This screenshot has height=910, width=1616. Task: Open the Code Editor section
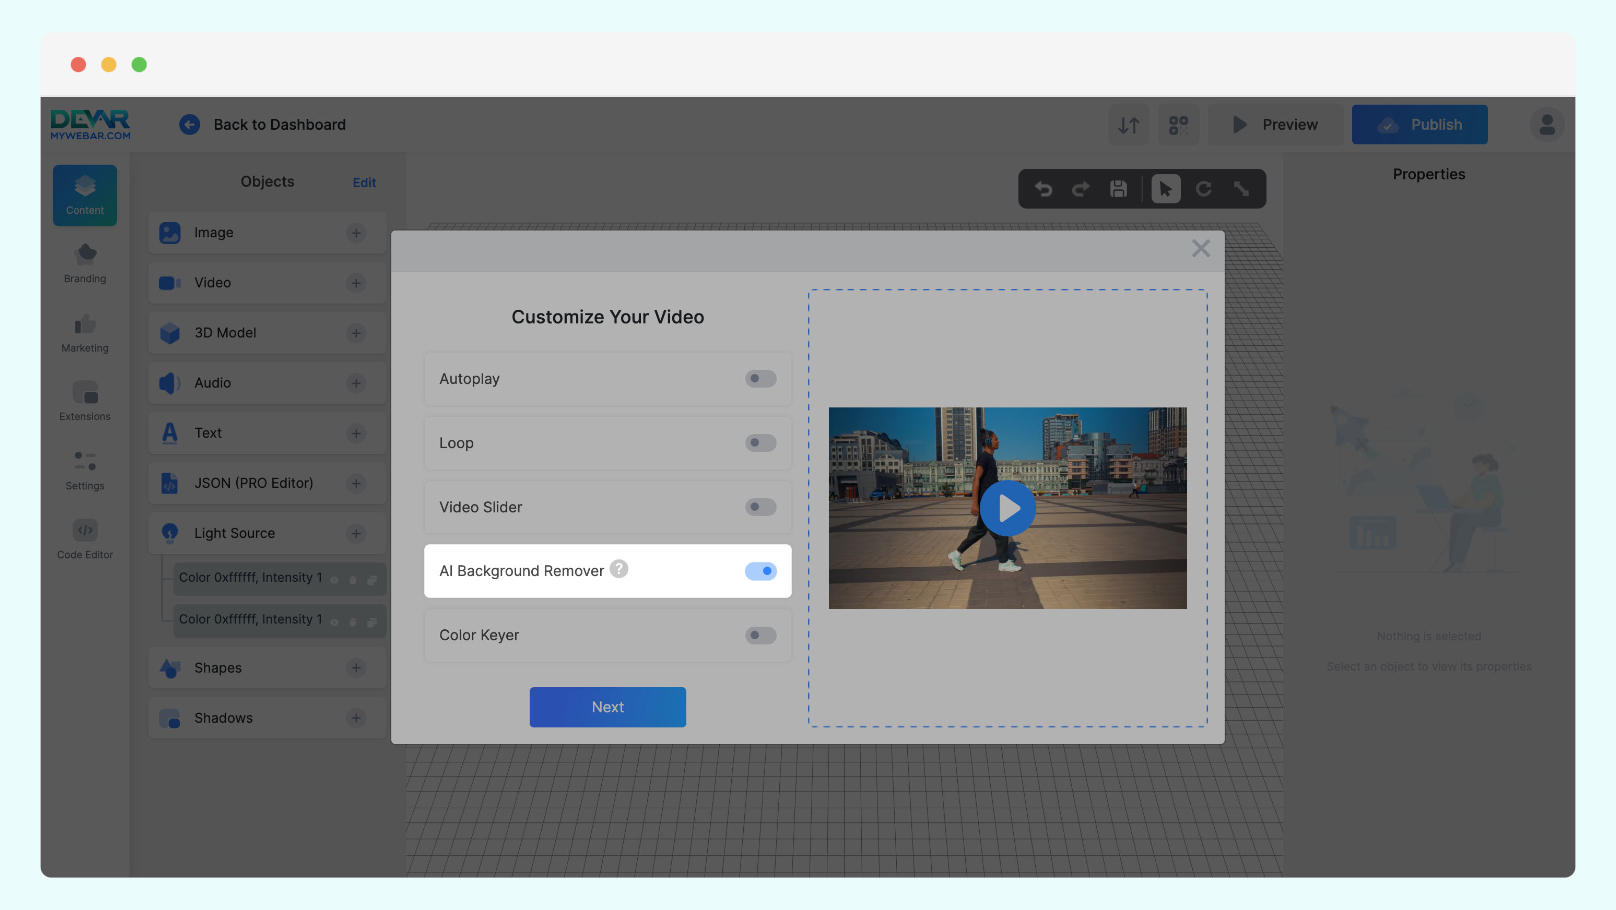point(85,540)
